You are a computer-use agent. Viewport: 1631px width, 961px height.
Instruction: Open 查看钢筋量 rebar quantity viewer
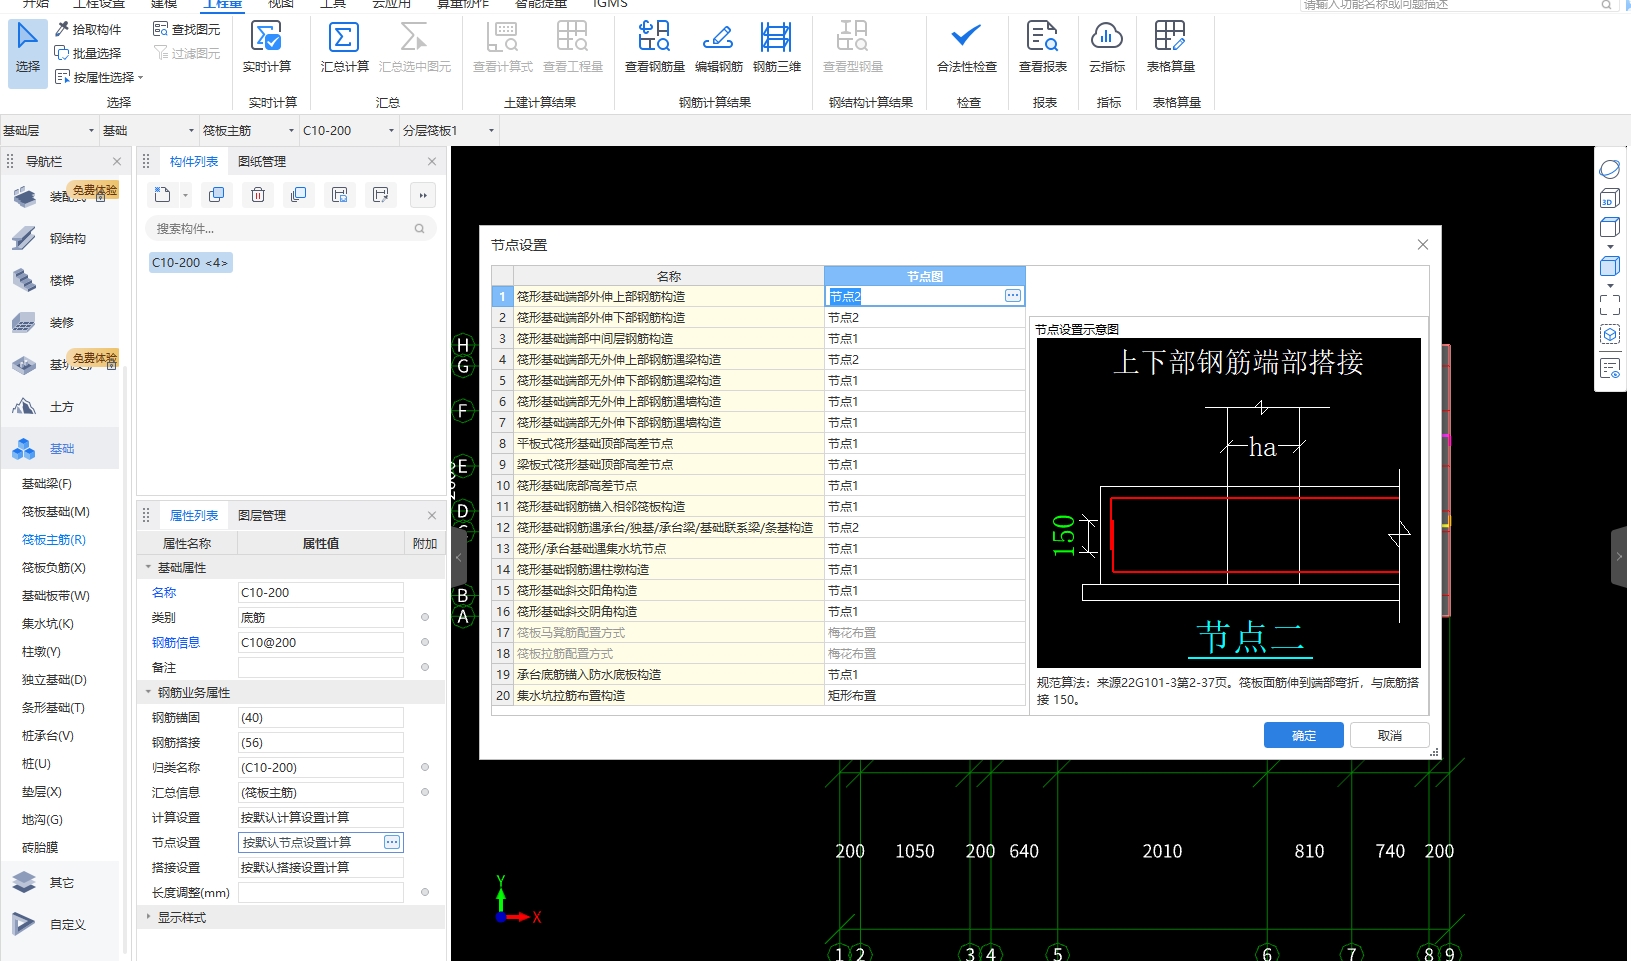pos(655,47)
